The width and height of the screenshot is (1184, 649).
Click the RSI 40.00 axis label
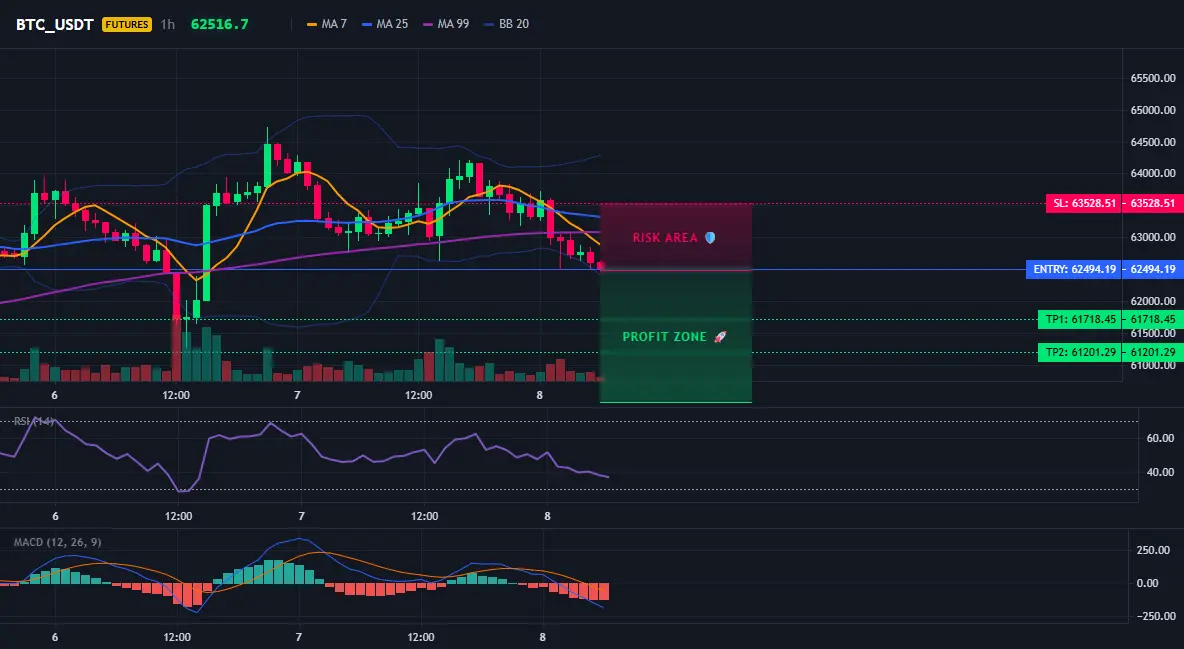[1160, 472]
